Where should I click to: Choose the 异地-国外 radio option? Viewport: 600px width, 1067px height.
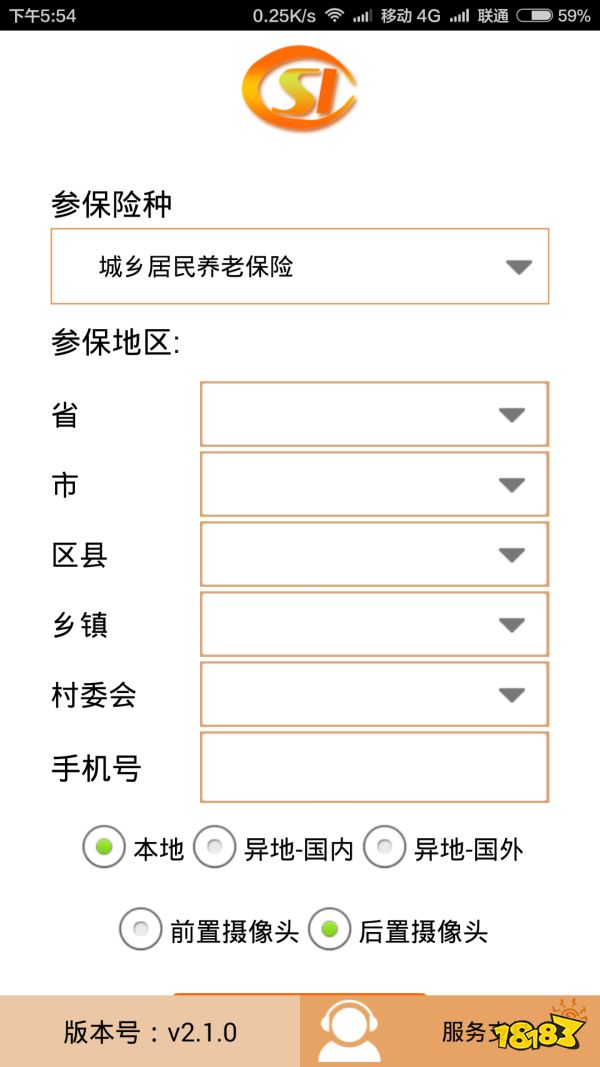click(x=385, y=848)
